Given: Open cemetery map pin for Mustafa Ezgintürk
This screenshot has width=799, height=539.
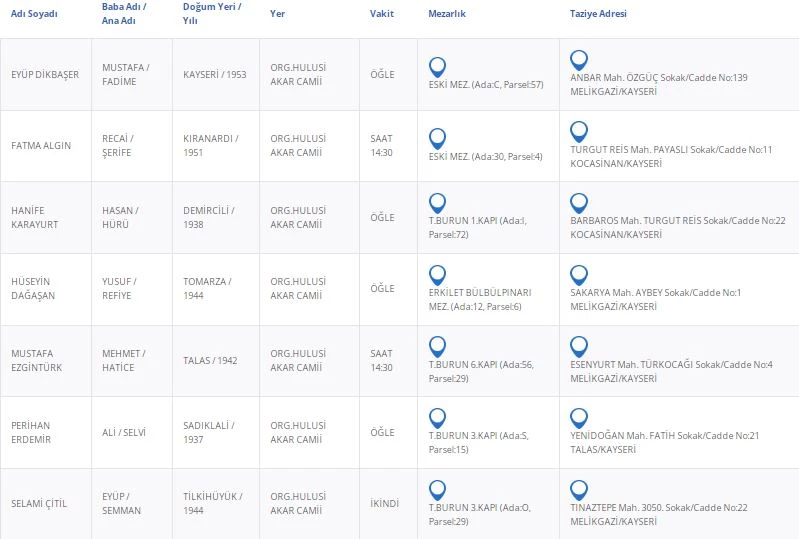Looking at the screenshot, I should [436, 347].
